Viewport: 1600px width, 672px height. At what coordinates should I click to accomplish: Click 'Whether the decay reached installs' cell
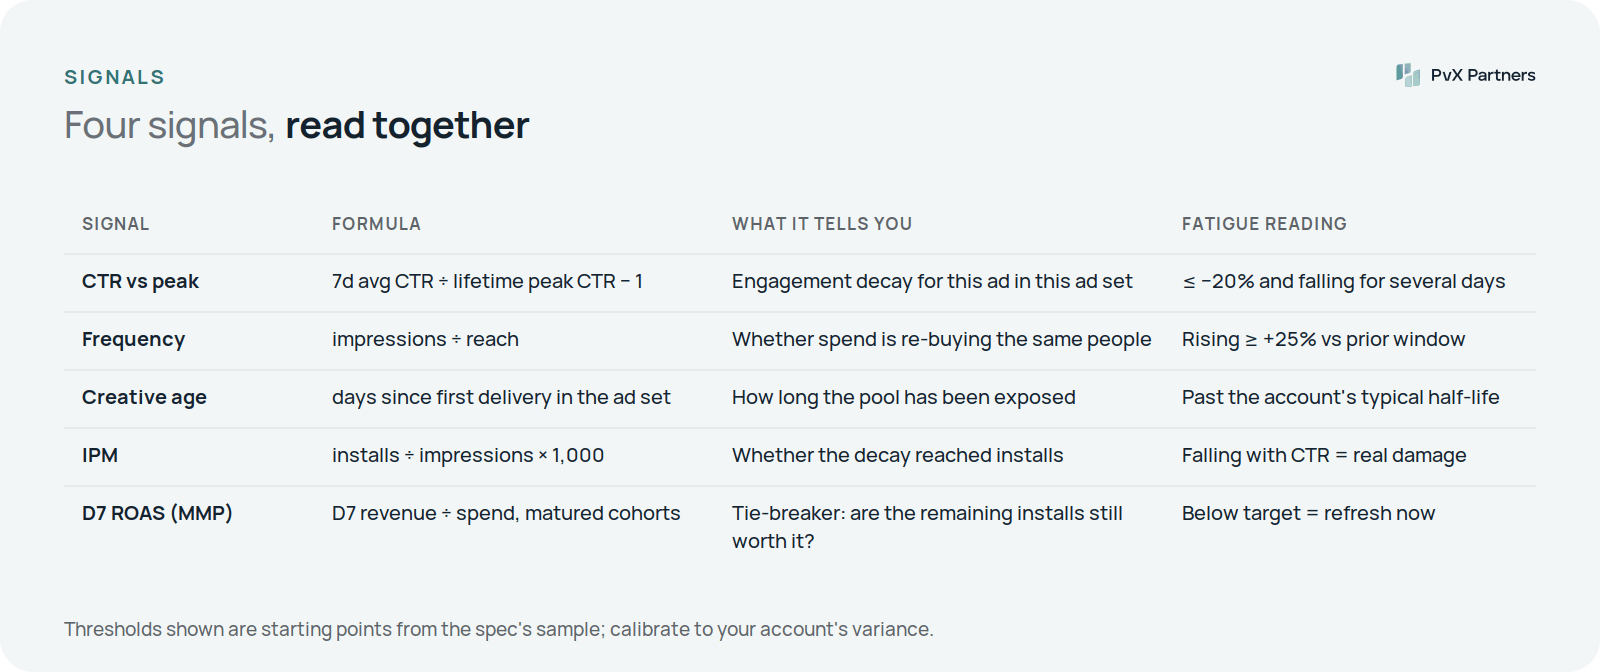[898, 456]
